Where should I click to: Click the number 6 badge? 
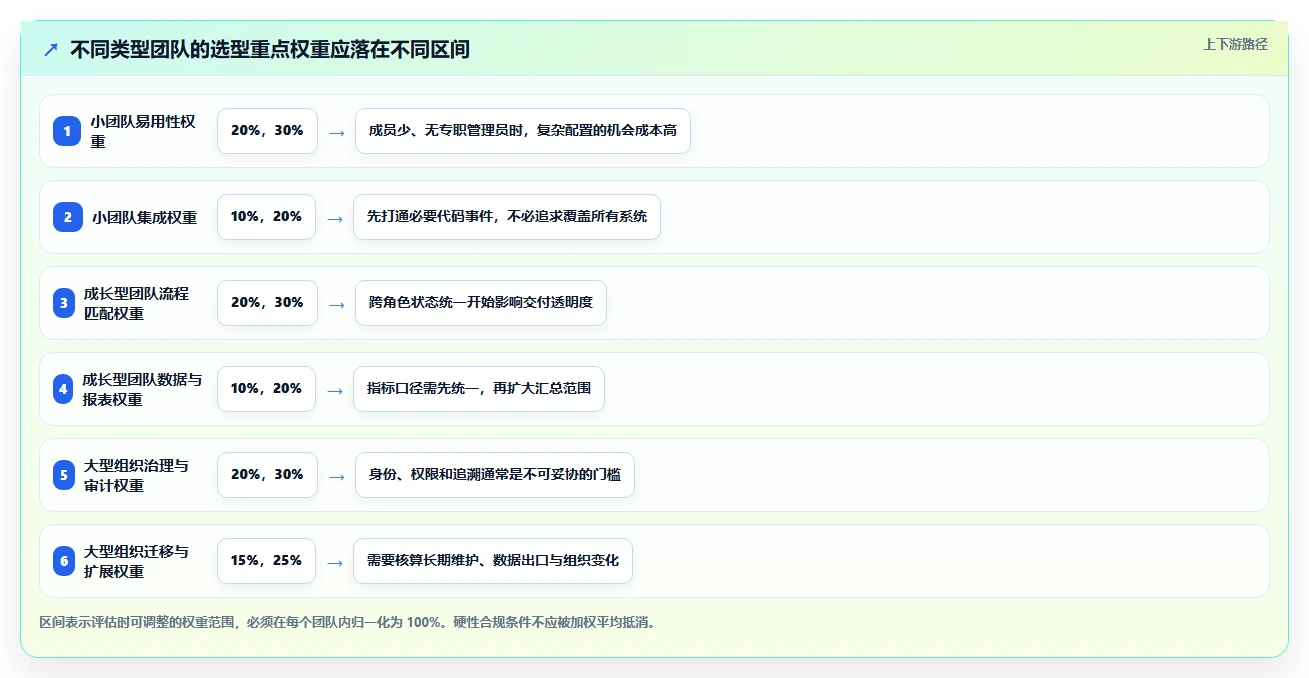click(64, 561)
